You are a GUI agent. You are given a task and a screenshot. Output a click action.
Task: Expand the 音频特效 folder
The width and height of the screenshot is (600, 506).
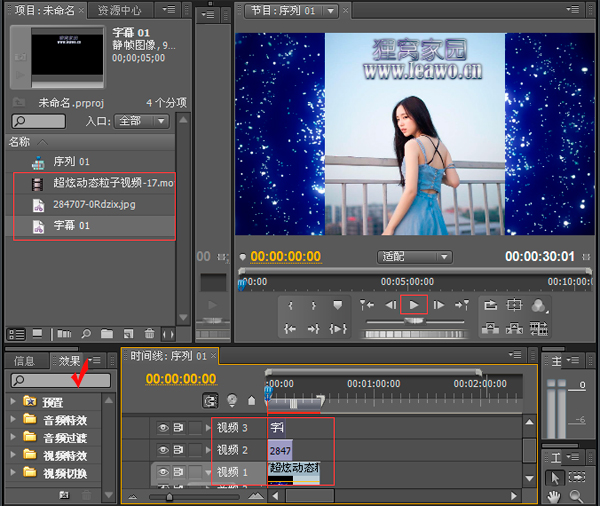click(13, 419)
